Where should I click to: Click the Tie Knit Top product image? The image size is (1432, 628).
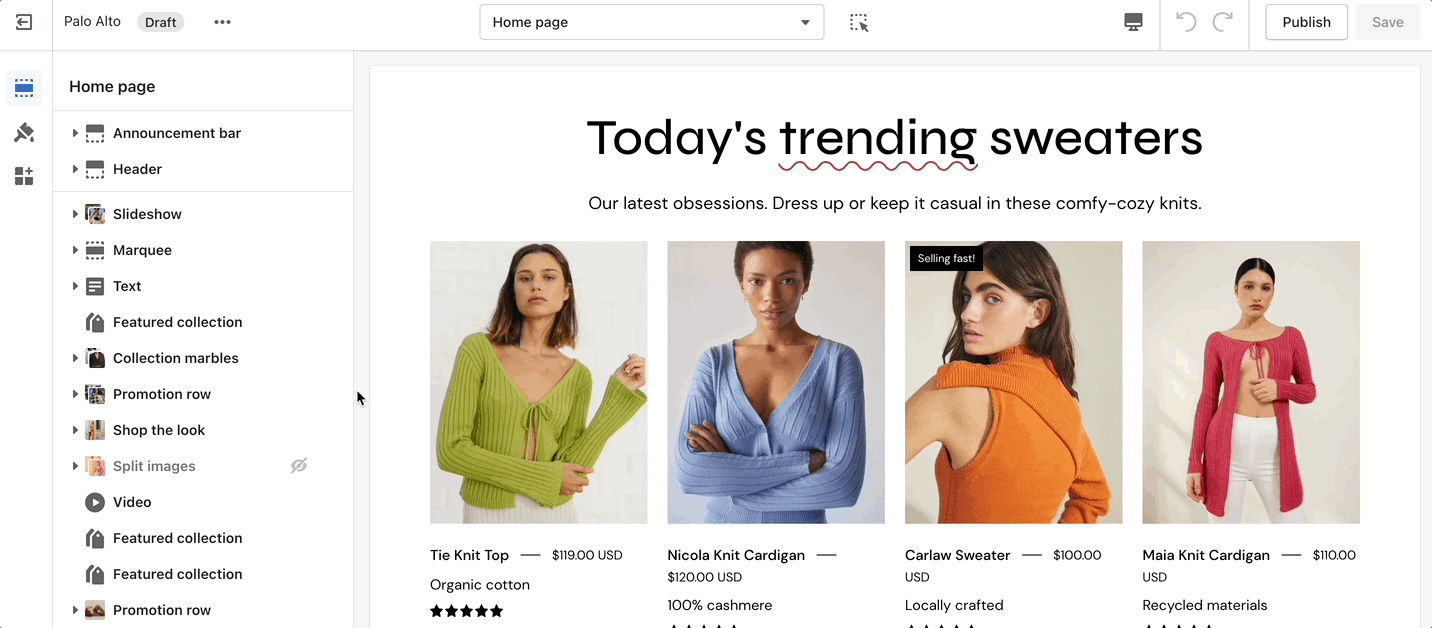click(538, 382)
